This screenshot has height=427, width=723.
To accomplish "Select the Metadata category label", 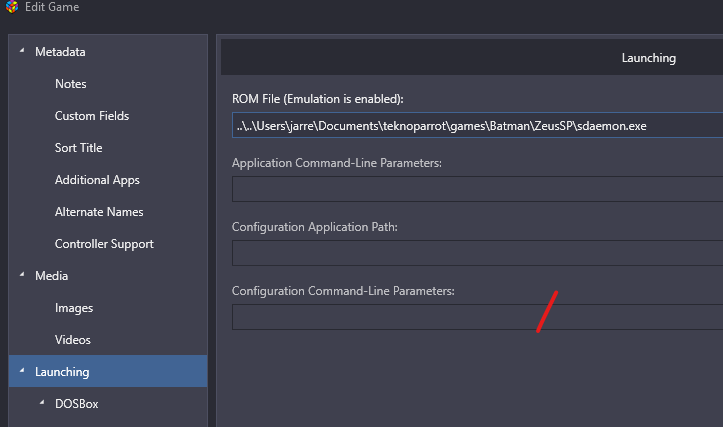I will 60,52.
